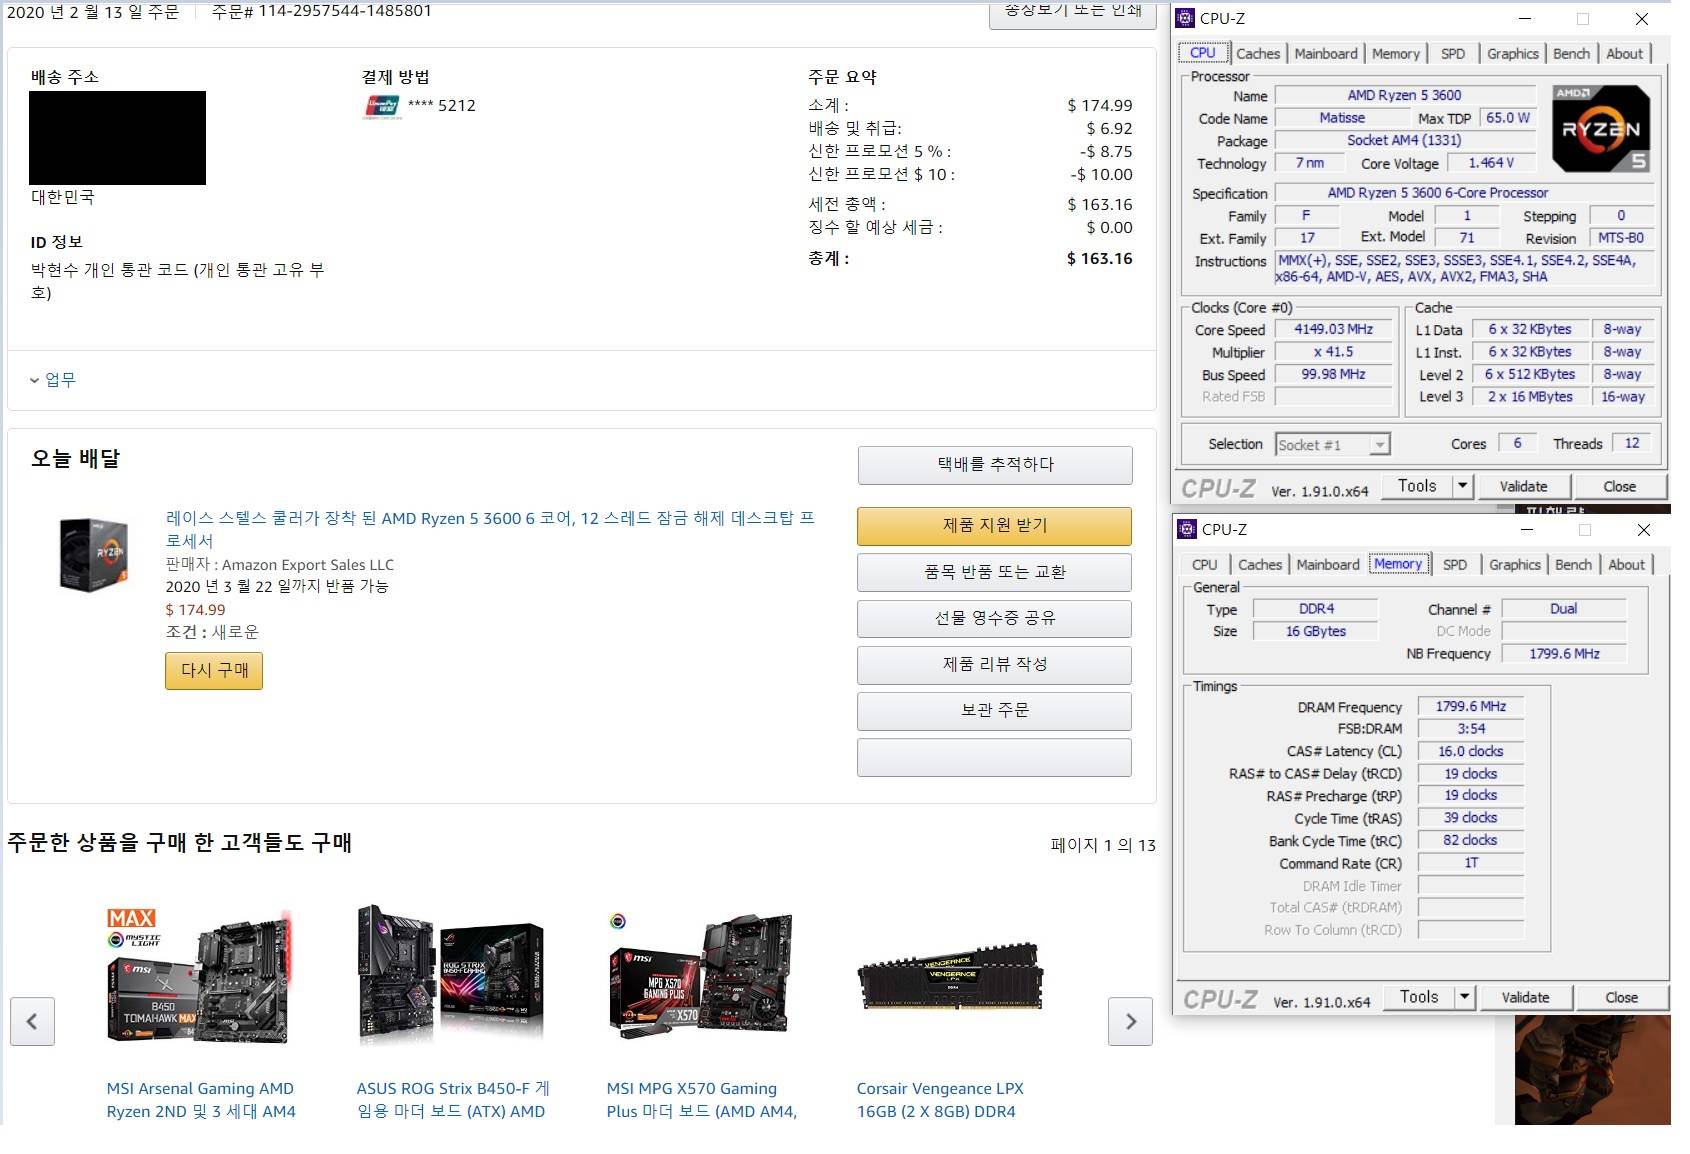Click Validate button in upper CPU-Z window
This screenshot has width=1690, height=1154.
[1522, 487]
